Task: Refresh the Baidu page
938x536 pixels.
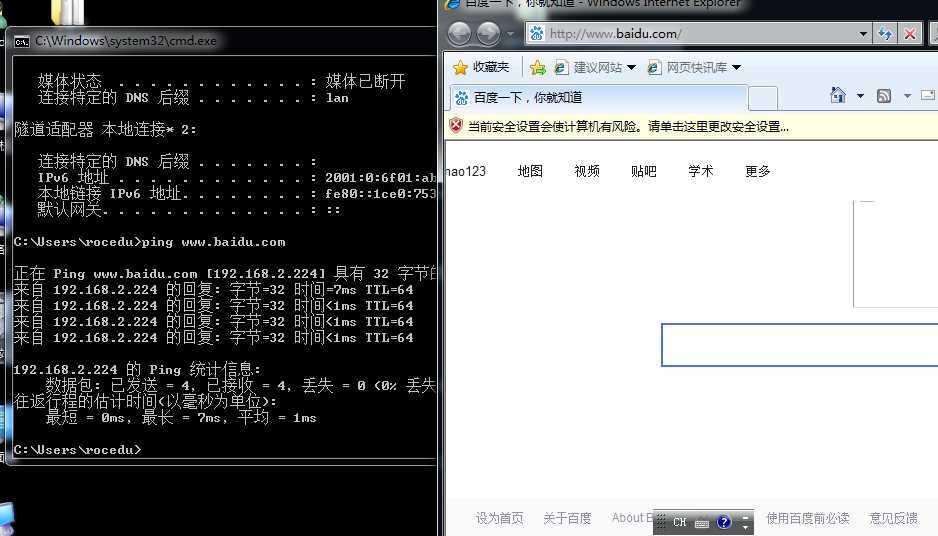Action: pos(885,34)
